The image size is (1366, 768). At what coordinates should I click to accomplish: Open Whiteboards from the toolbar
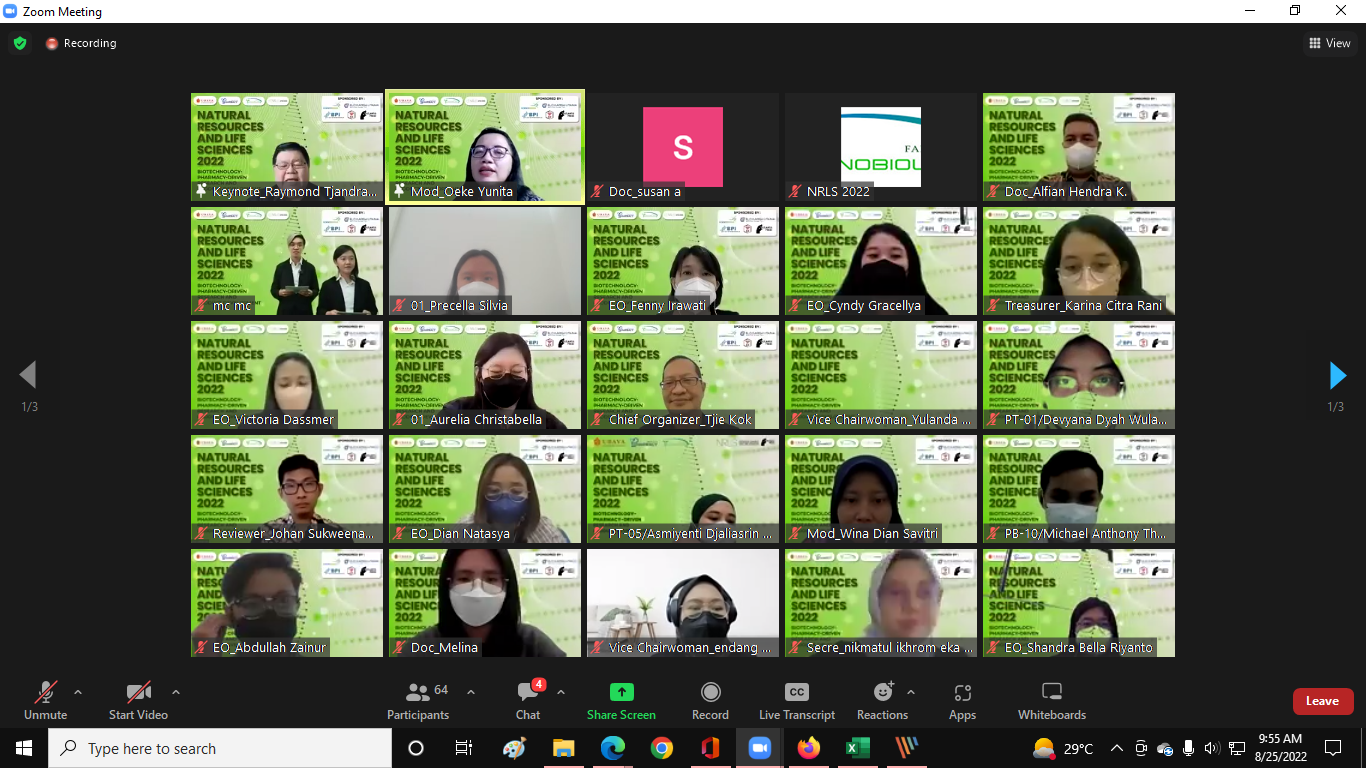pos(1051,693)
